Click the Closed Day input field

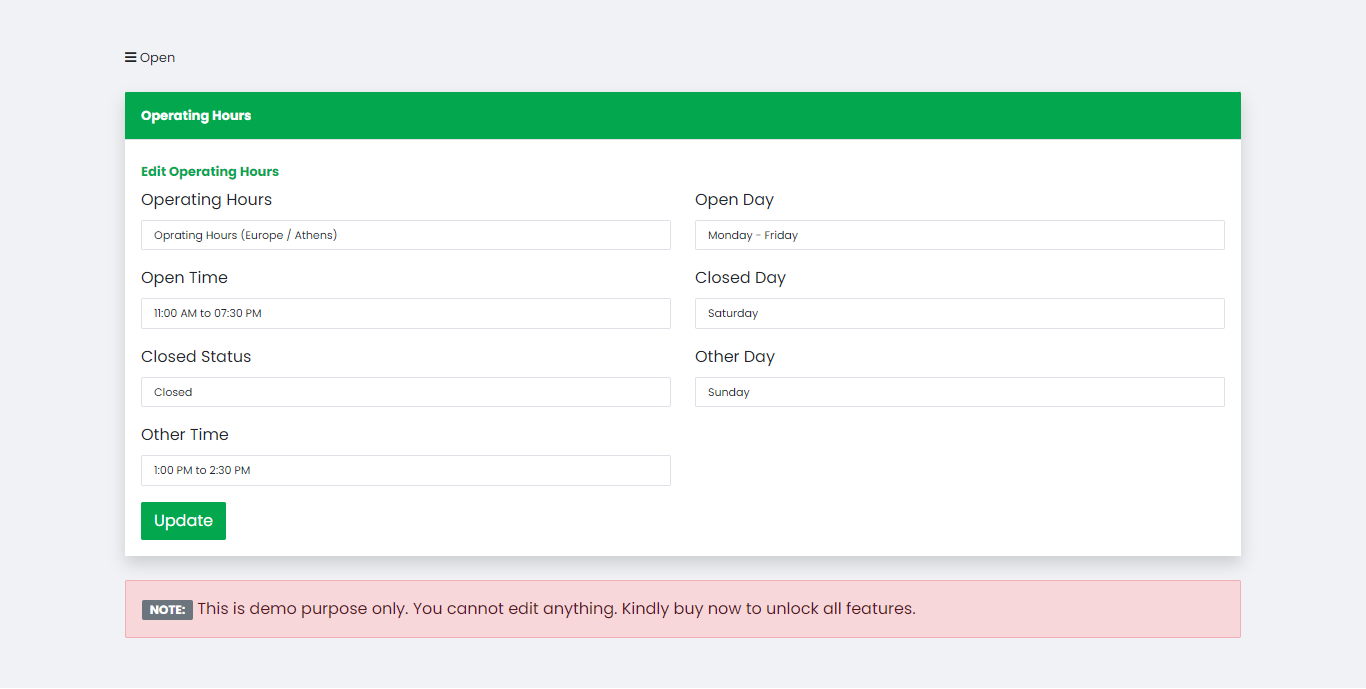[x=959, y=313]
